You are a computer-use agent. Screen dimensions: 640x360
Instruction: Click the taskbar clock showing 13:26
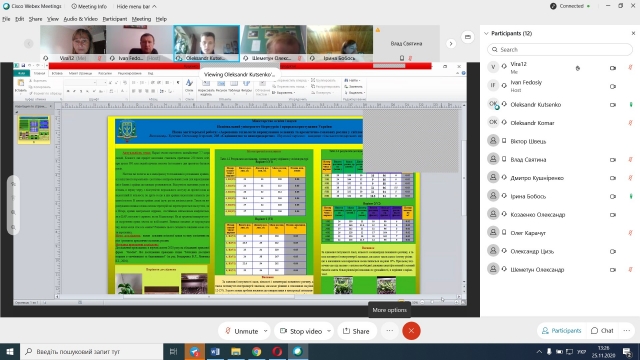[603, 351]
